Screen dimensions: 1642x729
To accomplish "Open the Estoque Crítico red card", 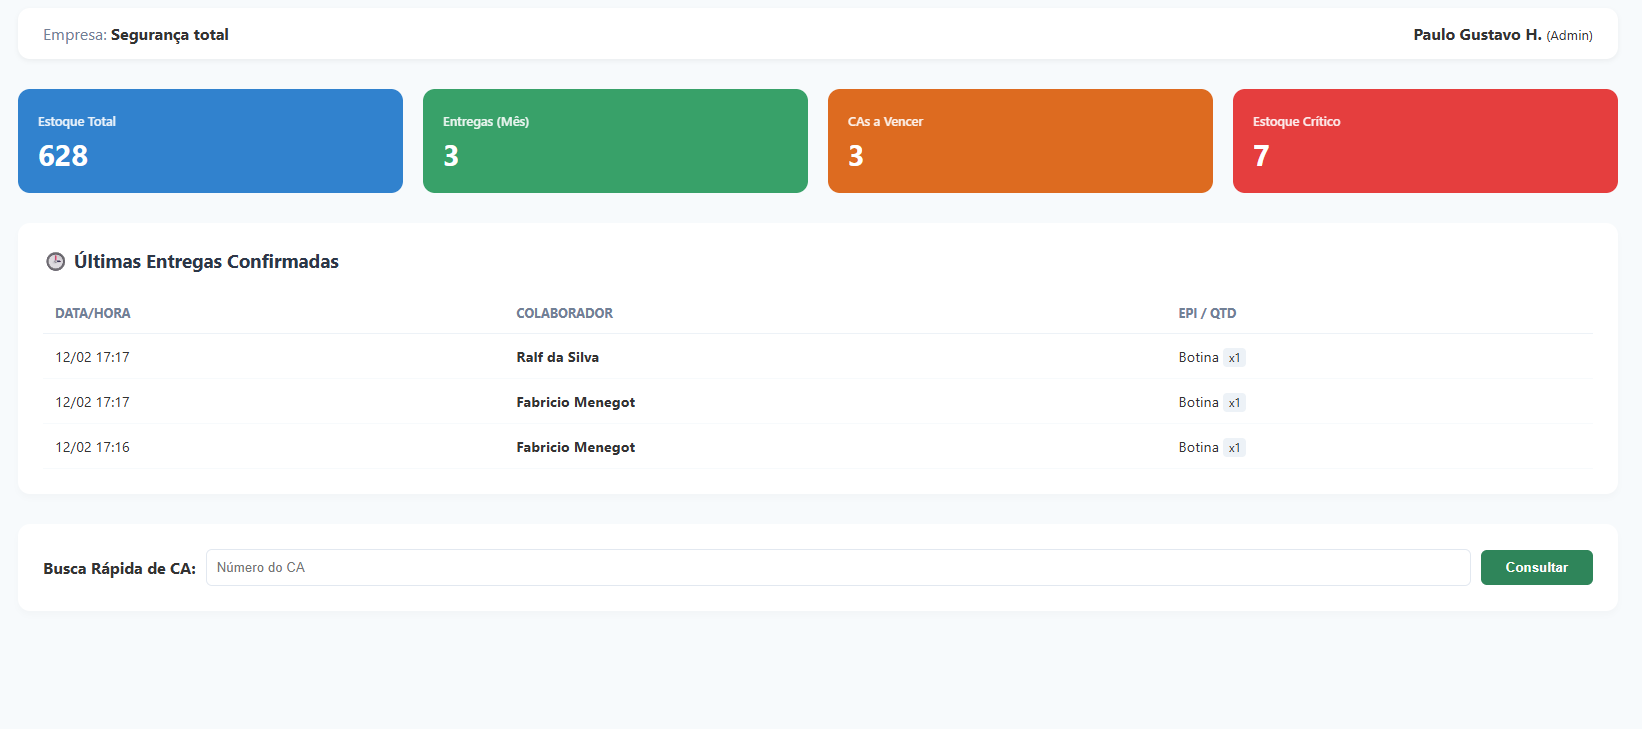I will (1425, 141).
